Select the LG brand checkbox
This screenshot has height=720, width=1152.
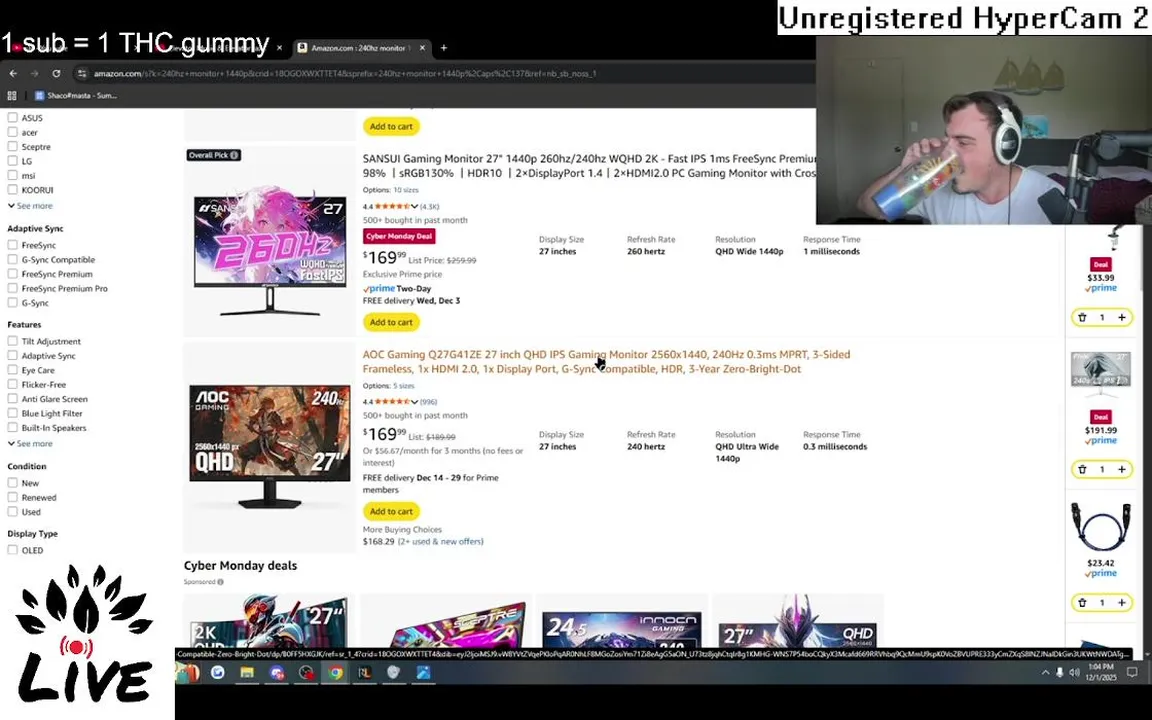coord(12,161)
